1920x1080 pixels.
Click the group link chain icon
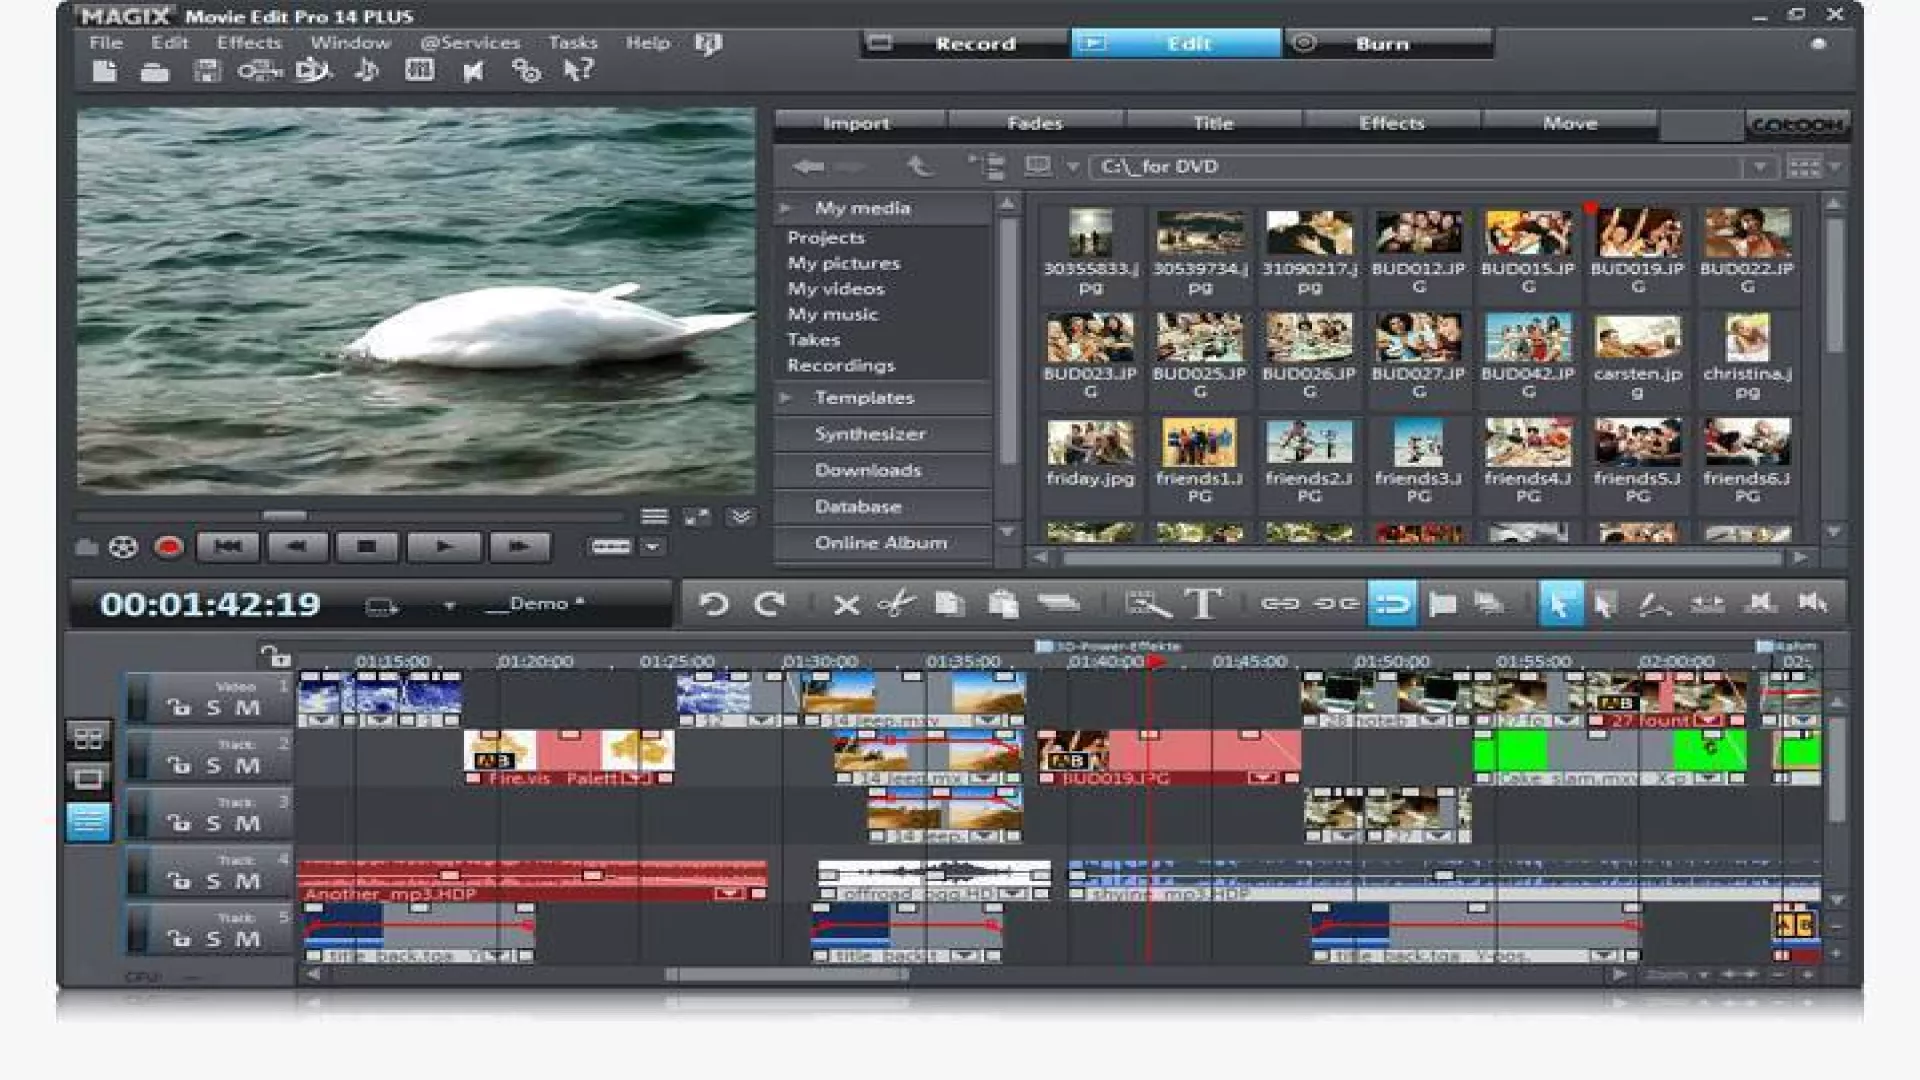click(1280, 604)
